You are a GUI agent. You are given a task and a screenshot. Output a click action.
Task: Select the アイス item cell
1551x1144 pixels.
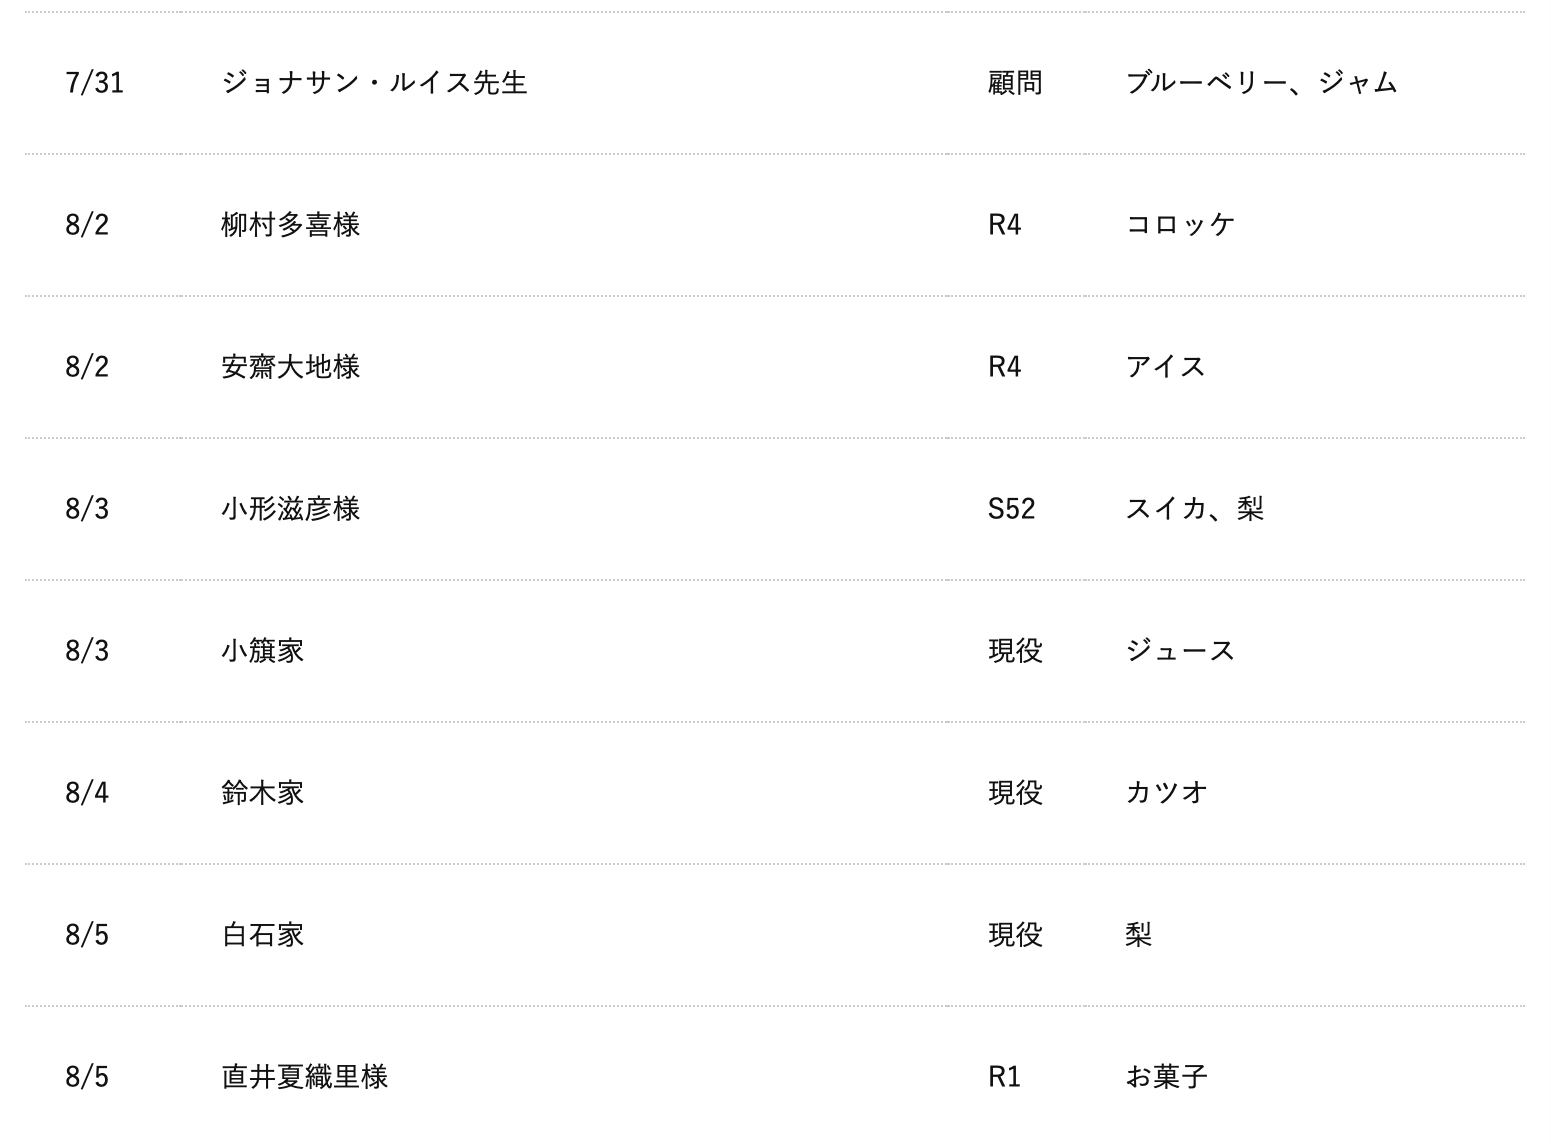point(1165,367)
